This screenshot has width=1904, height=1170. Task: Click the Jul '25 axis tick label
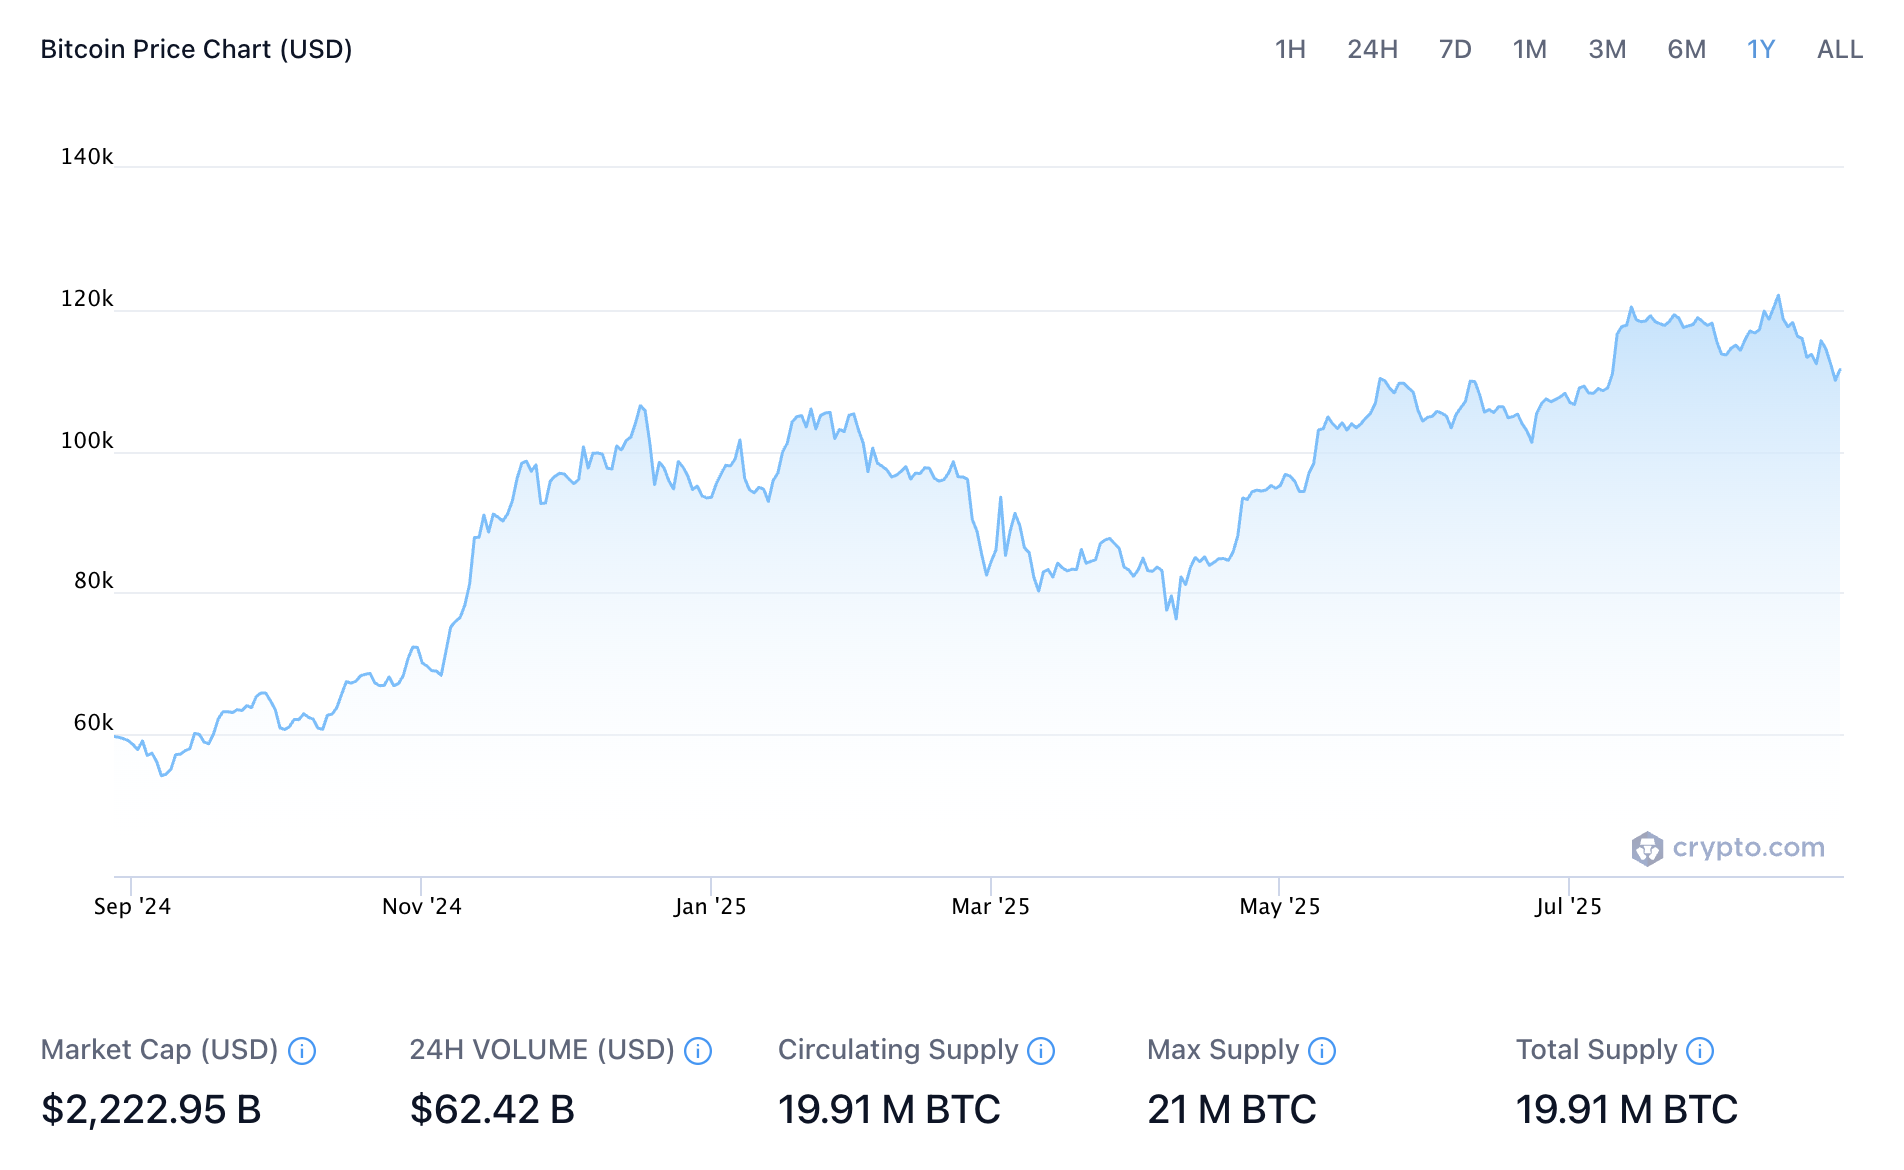1568,906
